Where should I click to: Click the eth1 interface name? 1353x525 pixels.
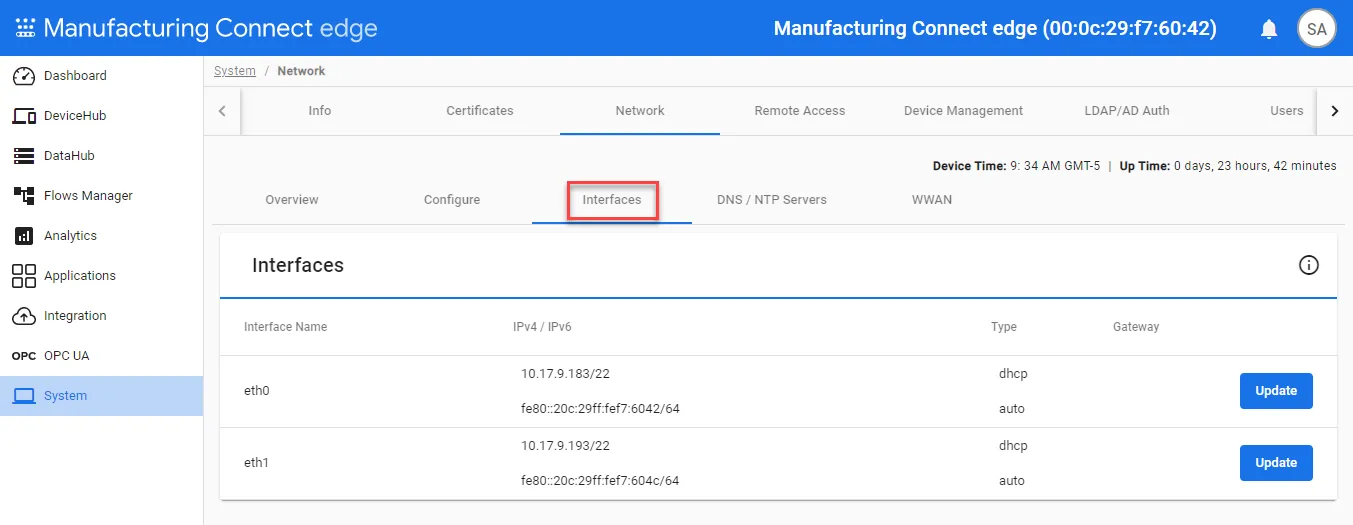pos(257,463)
